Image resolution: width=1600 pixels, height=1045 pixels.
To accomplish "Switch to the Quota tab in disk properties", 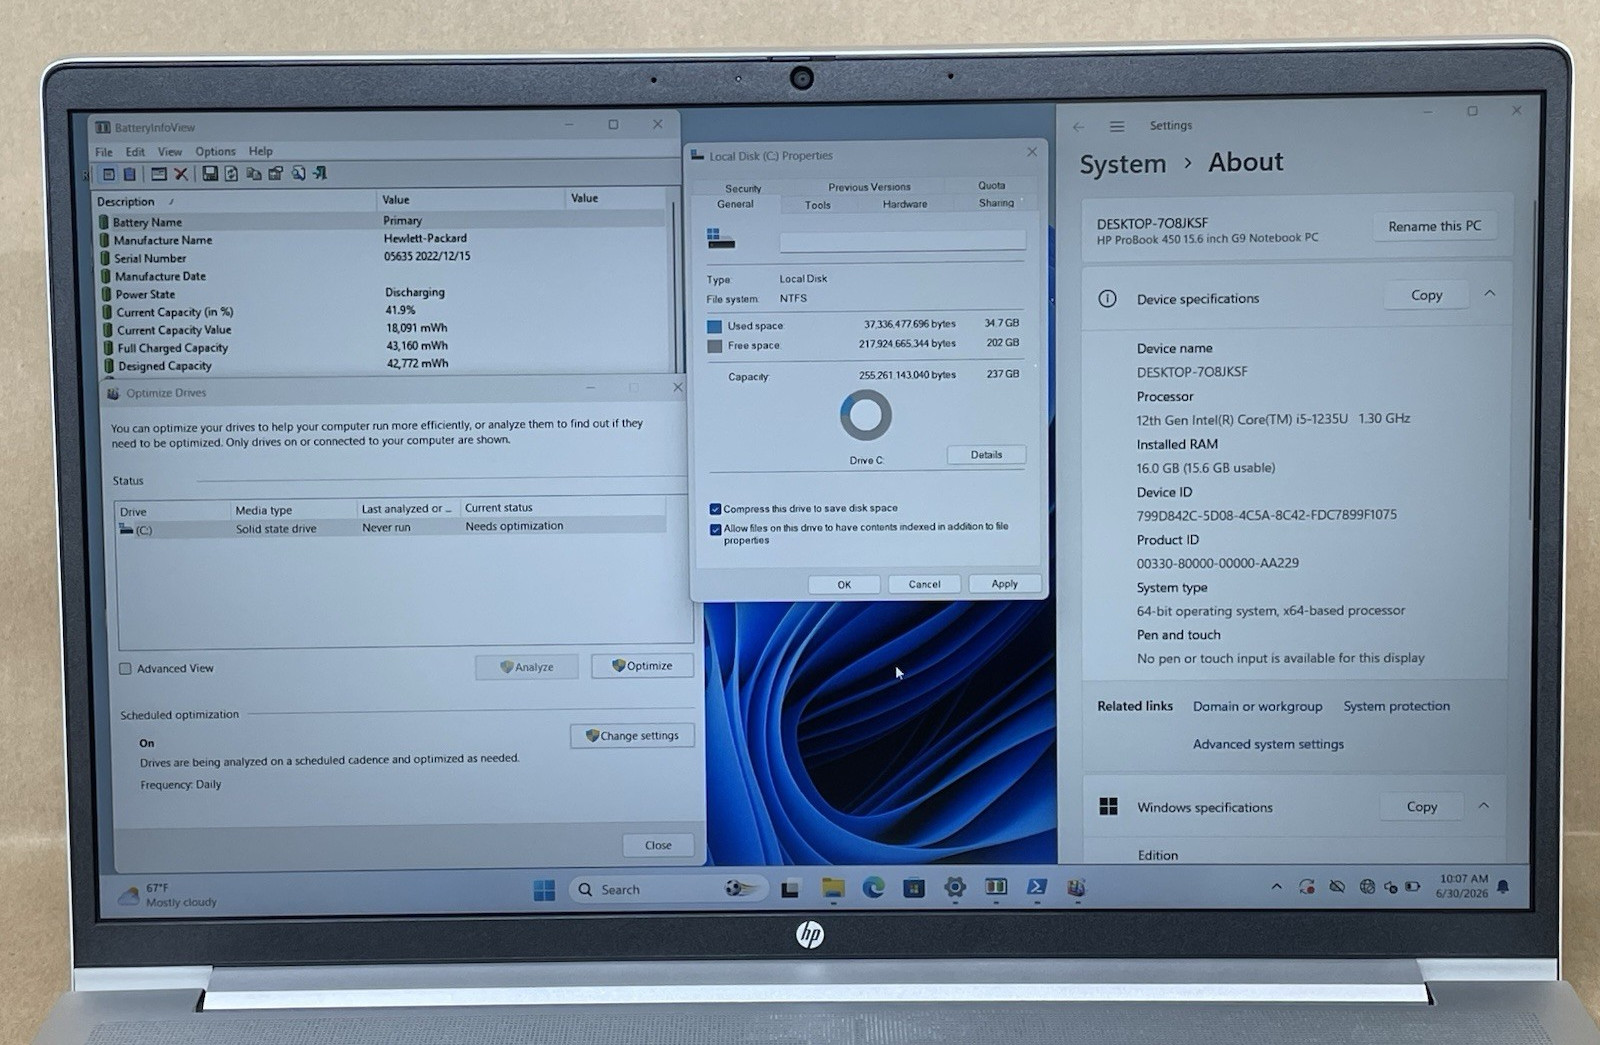I will click(x=992, y=186).
